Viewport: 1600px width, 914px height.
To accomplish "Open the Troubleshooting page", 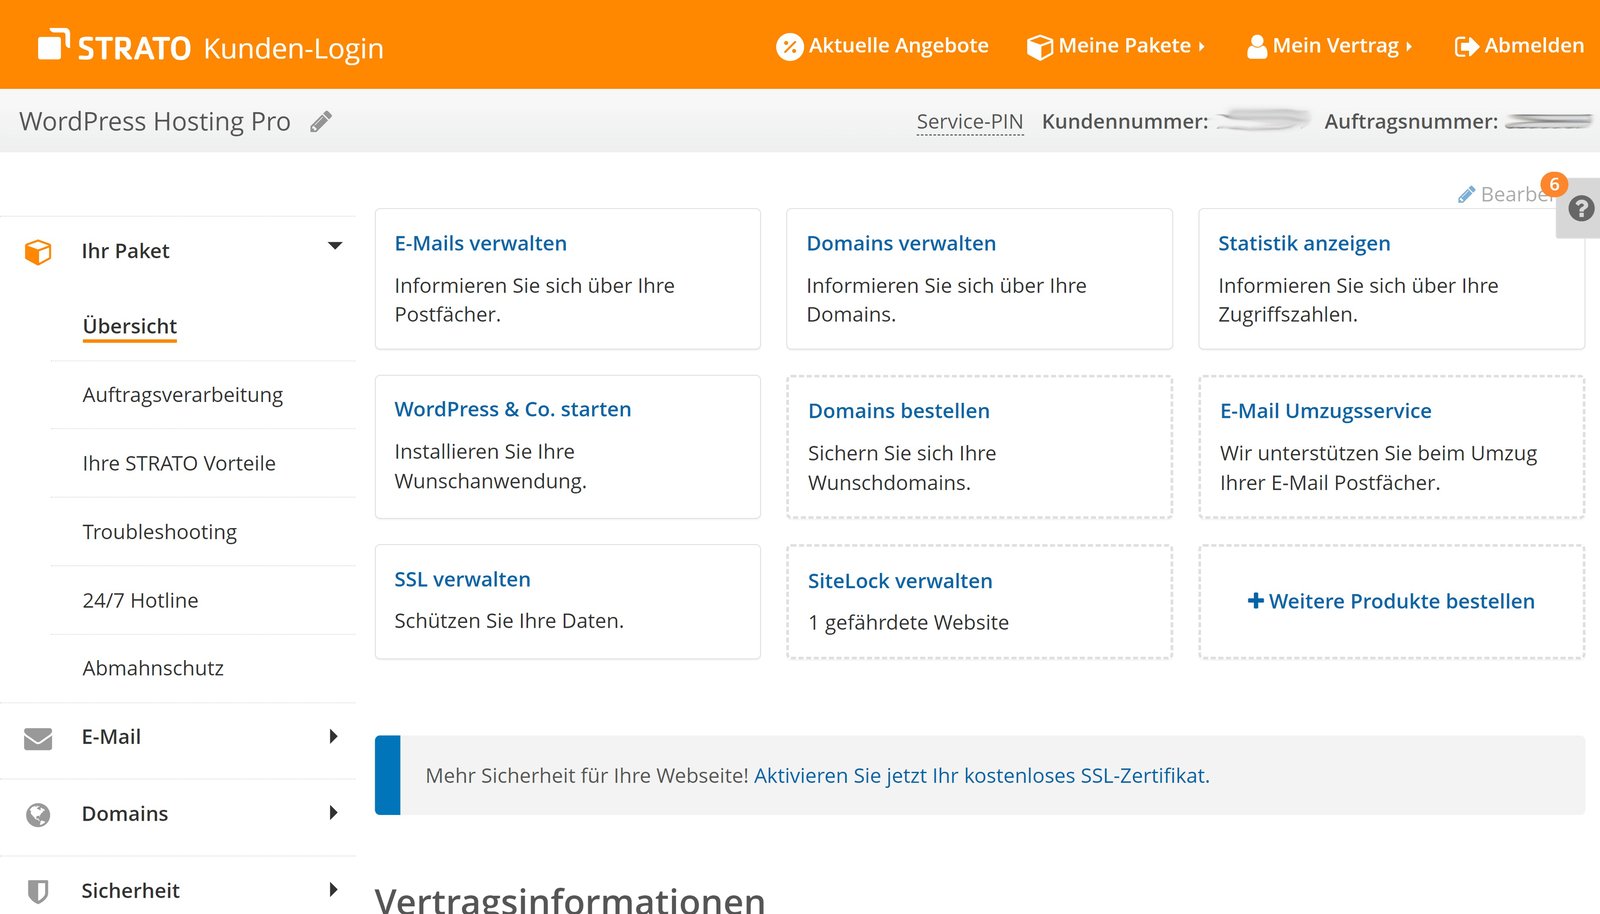I will pos(160,531).
